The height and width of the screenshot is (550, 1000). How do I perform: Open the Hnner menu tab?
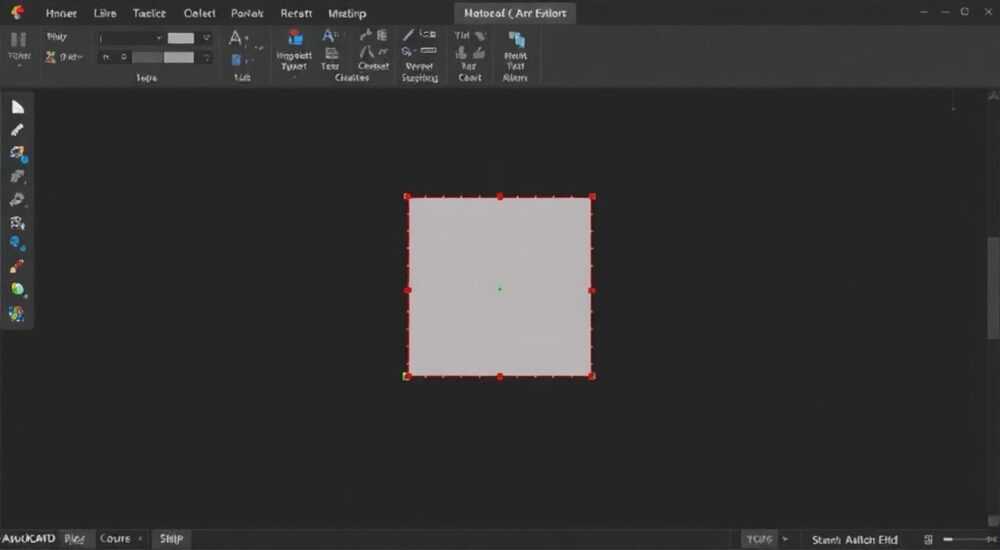[61, 13]
